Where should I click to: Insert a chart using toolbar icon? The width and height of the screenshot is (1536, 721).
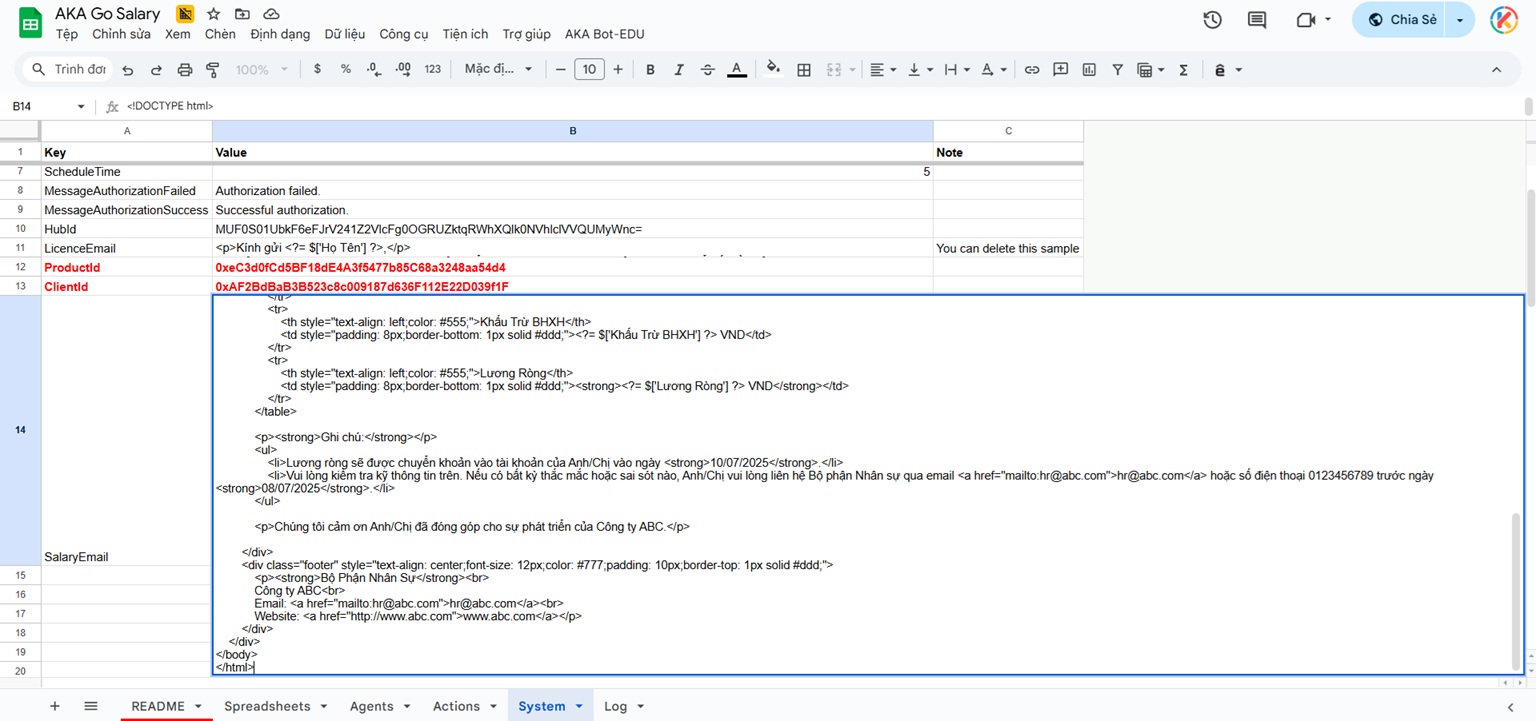[x=1089, y=70]
